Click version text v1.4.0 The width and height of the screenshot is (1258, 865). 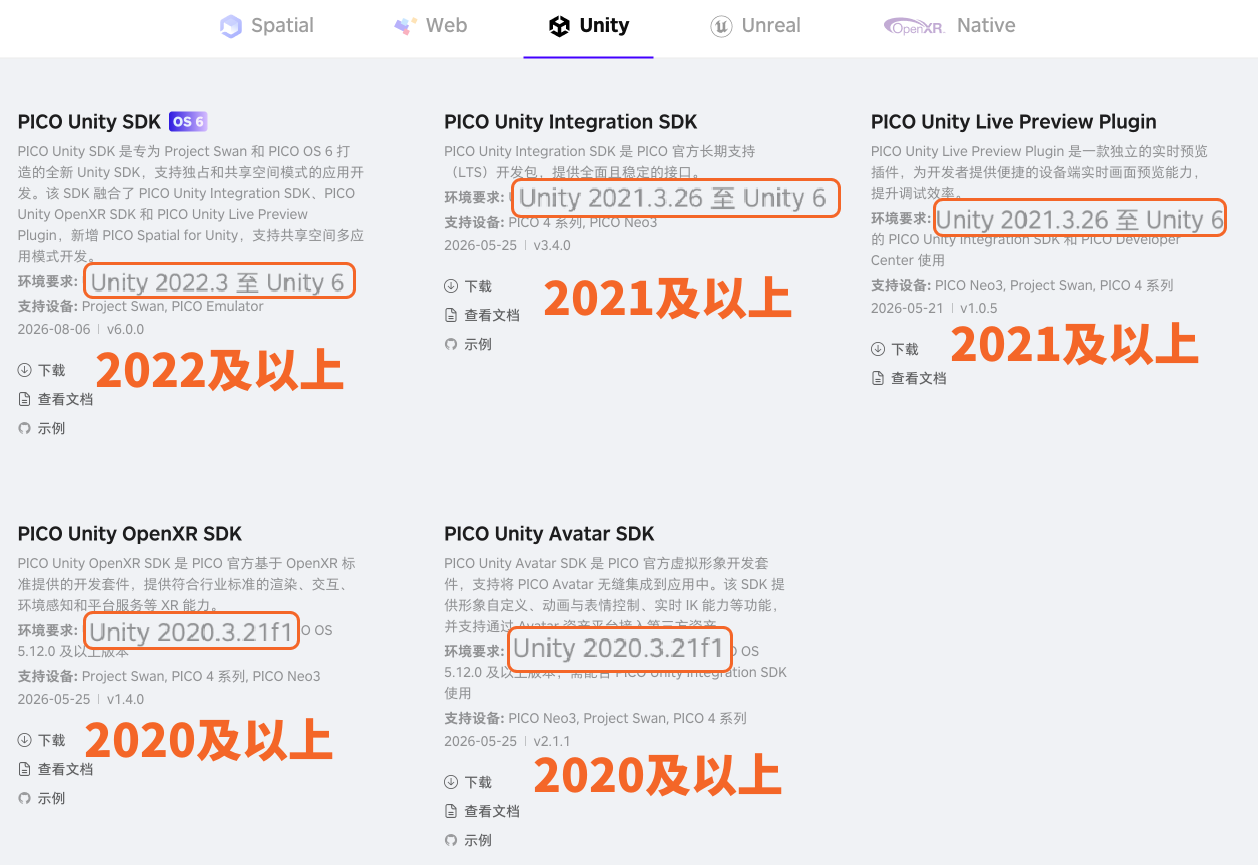tap(125, 699)
